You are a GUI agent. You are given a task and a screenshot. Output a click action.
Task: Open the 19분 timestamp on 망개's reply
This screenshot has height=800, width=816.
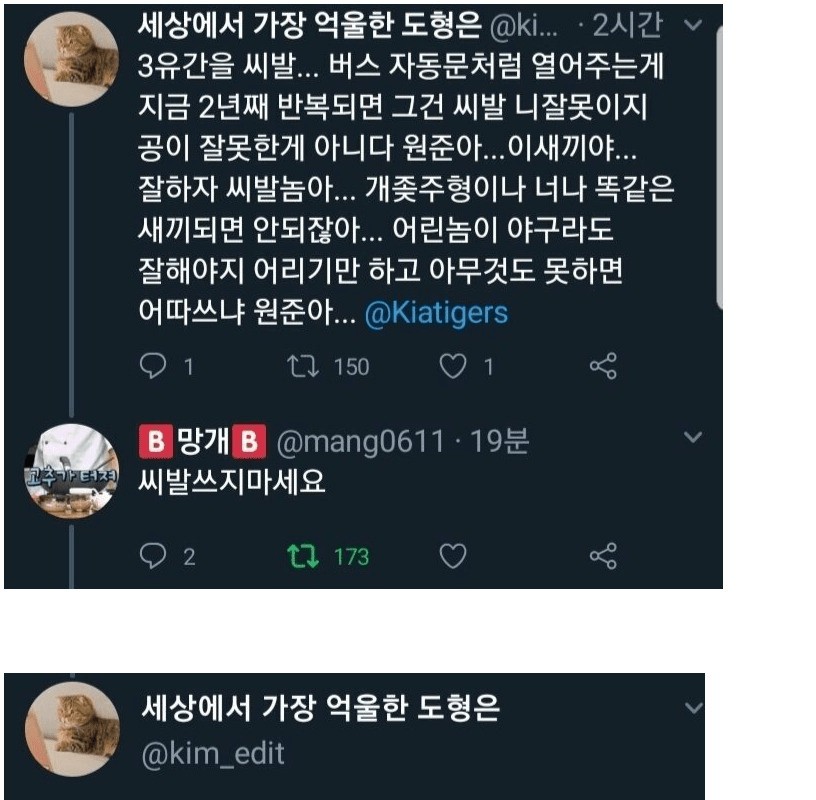(x=500, y=441)
